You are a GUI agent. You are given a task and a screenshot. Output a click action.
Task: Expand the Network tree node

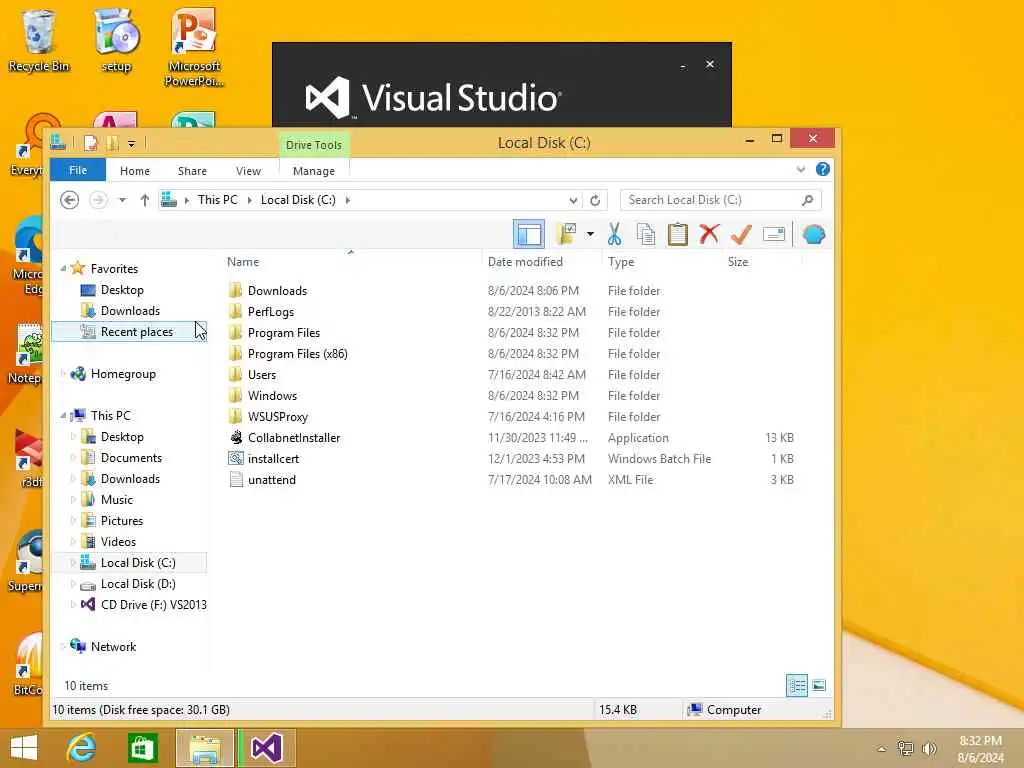[x=63, y=647]
